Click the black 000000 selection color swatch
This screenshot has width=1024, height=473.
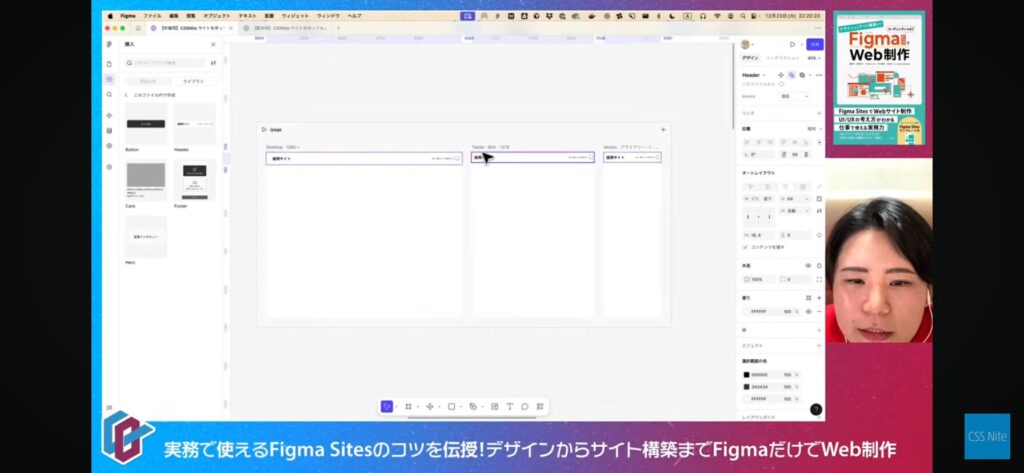point(746,375)
